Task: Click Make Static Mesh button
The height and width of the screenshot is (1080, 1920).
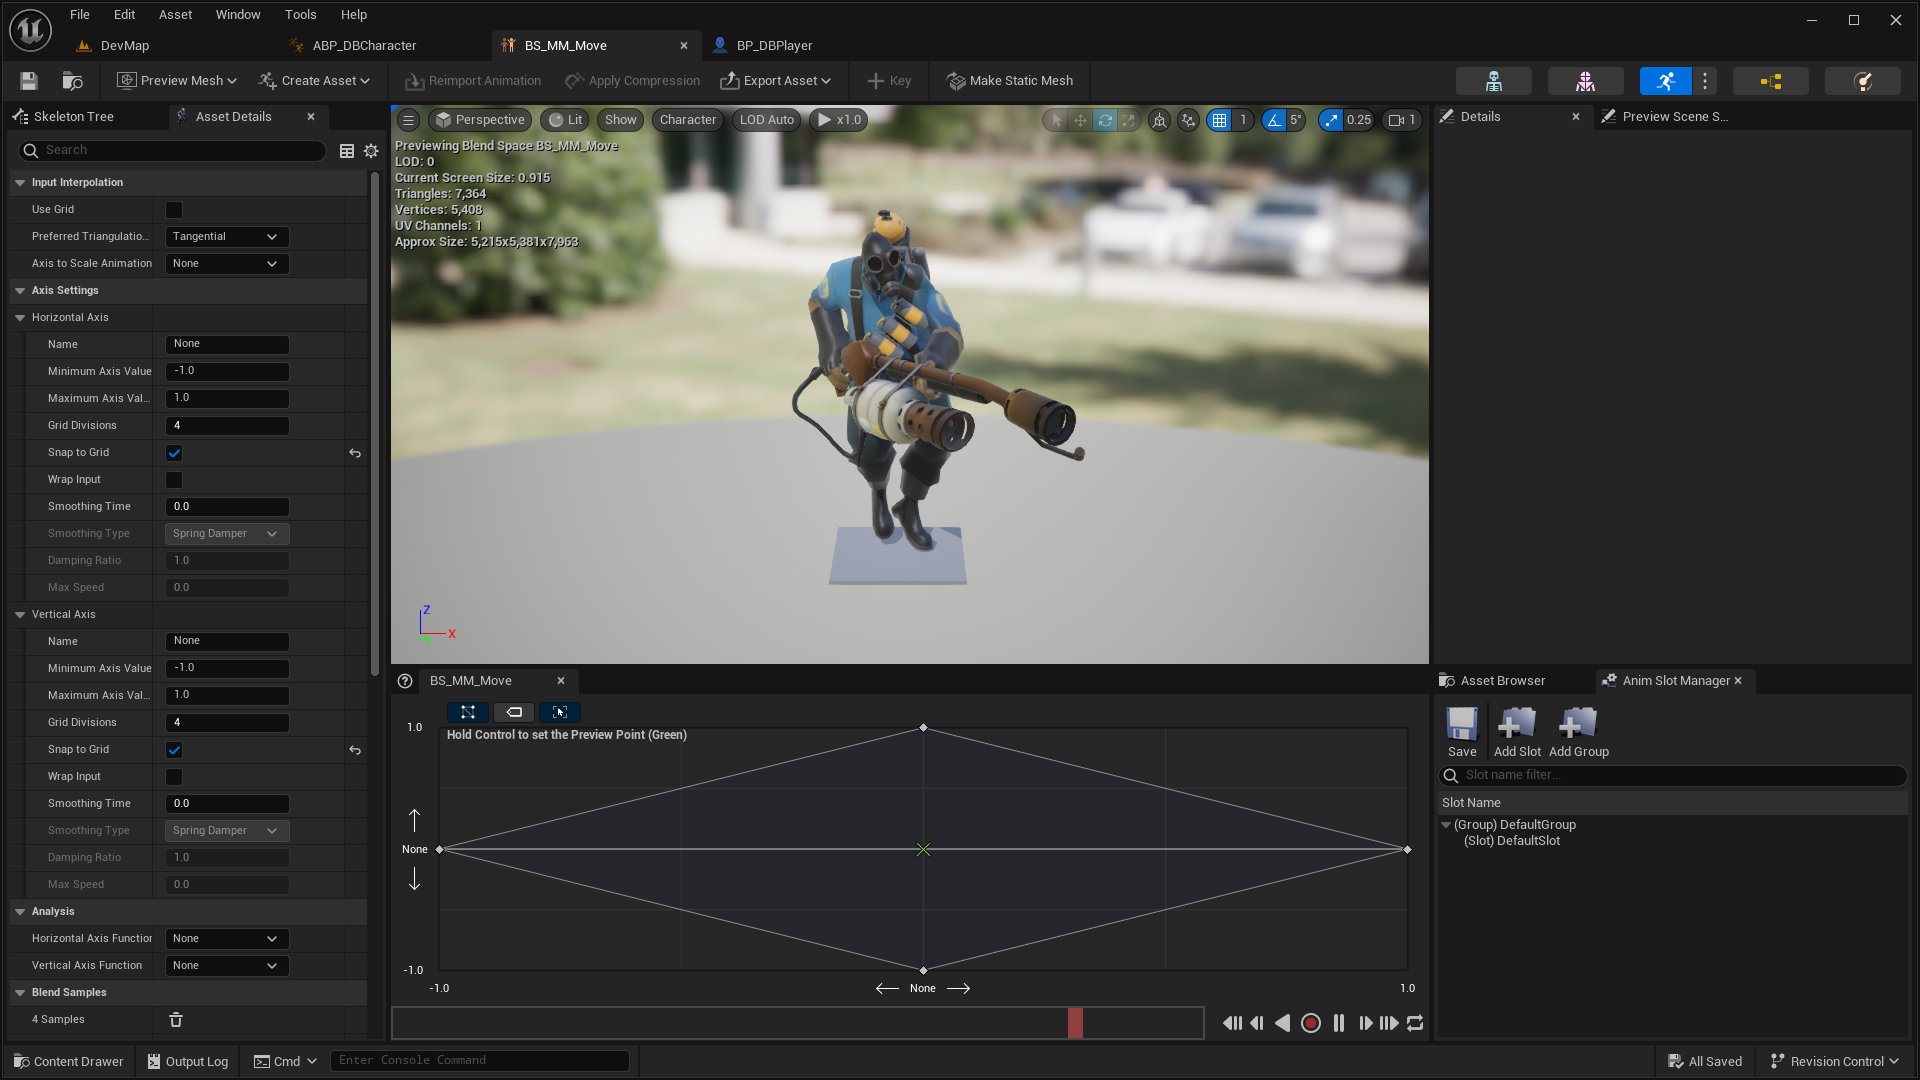Action: (1010, 81)
